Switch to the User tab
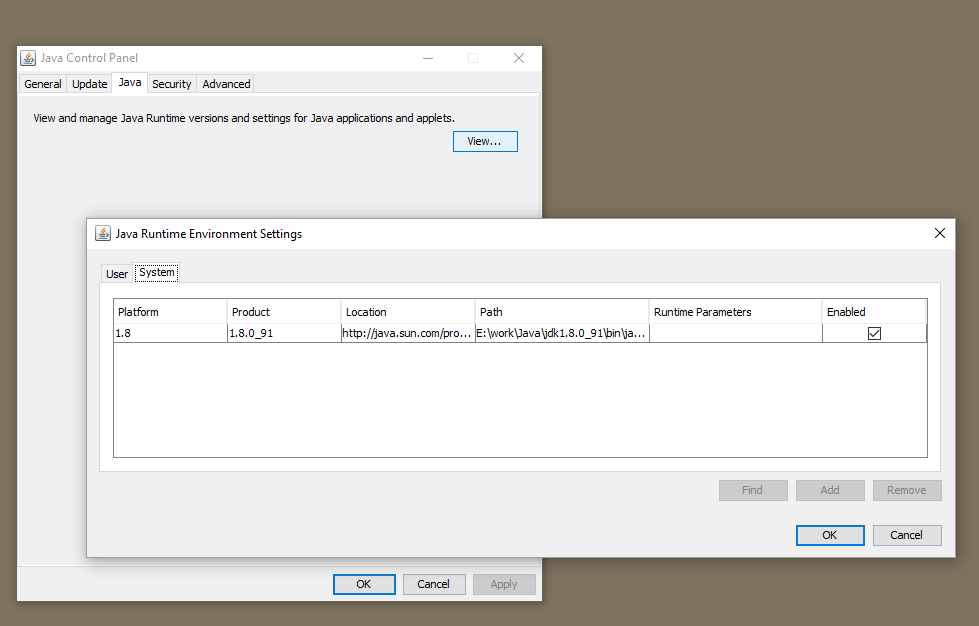The height and width of the screenshot is (626, 979). point(117,273)
